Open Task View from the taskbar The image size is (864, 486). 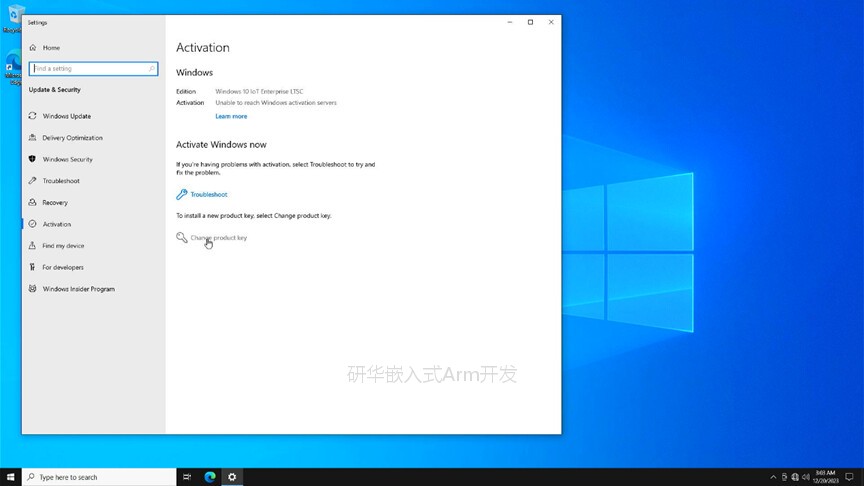pos(187,477)
